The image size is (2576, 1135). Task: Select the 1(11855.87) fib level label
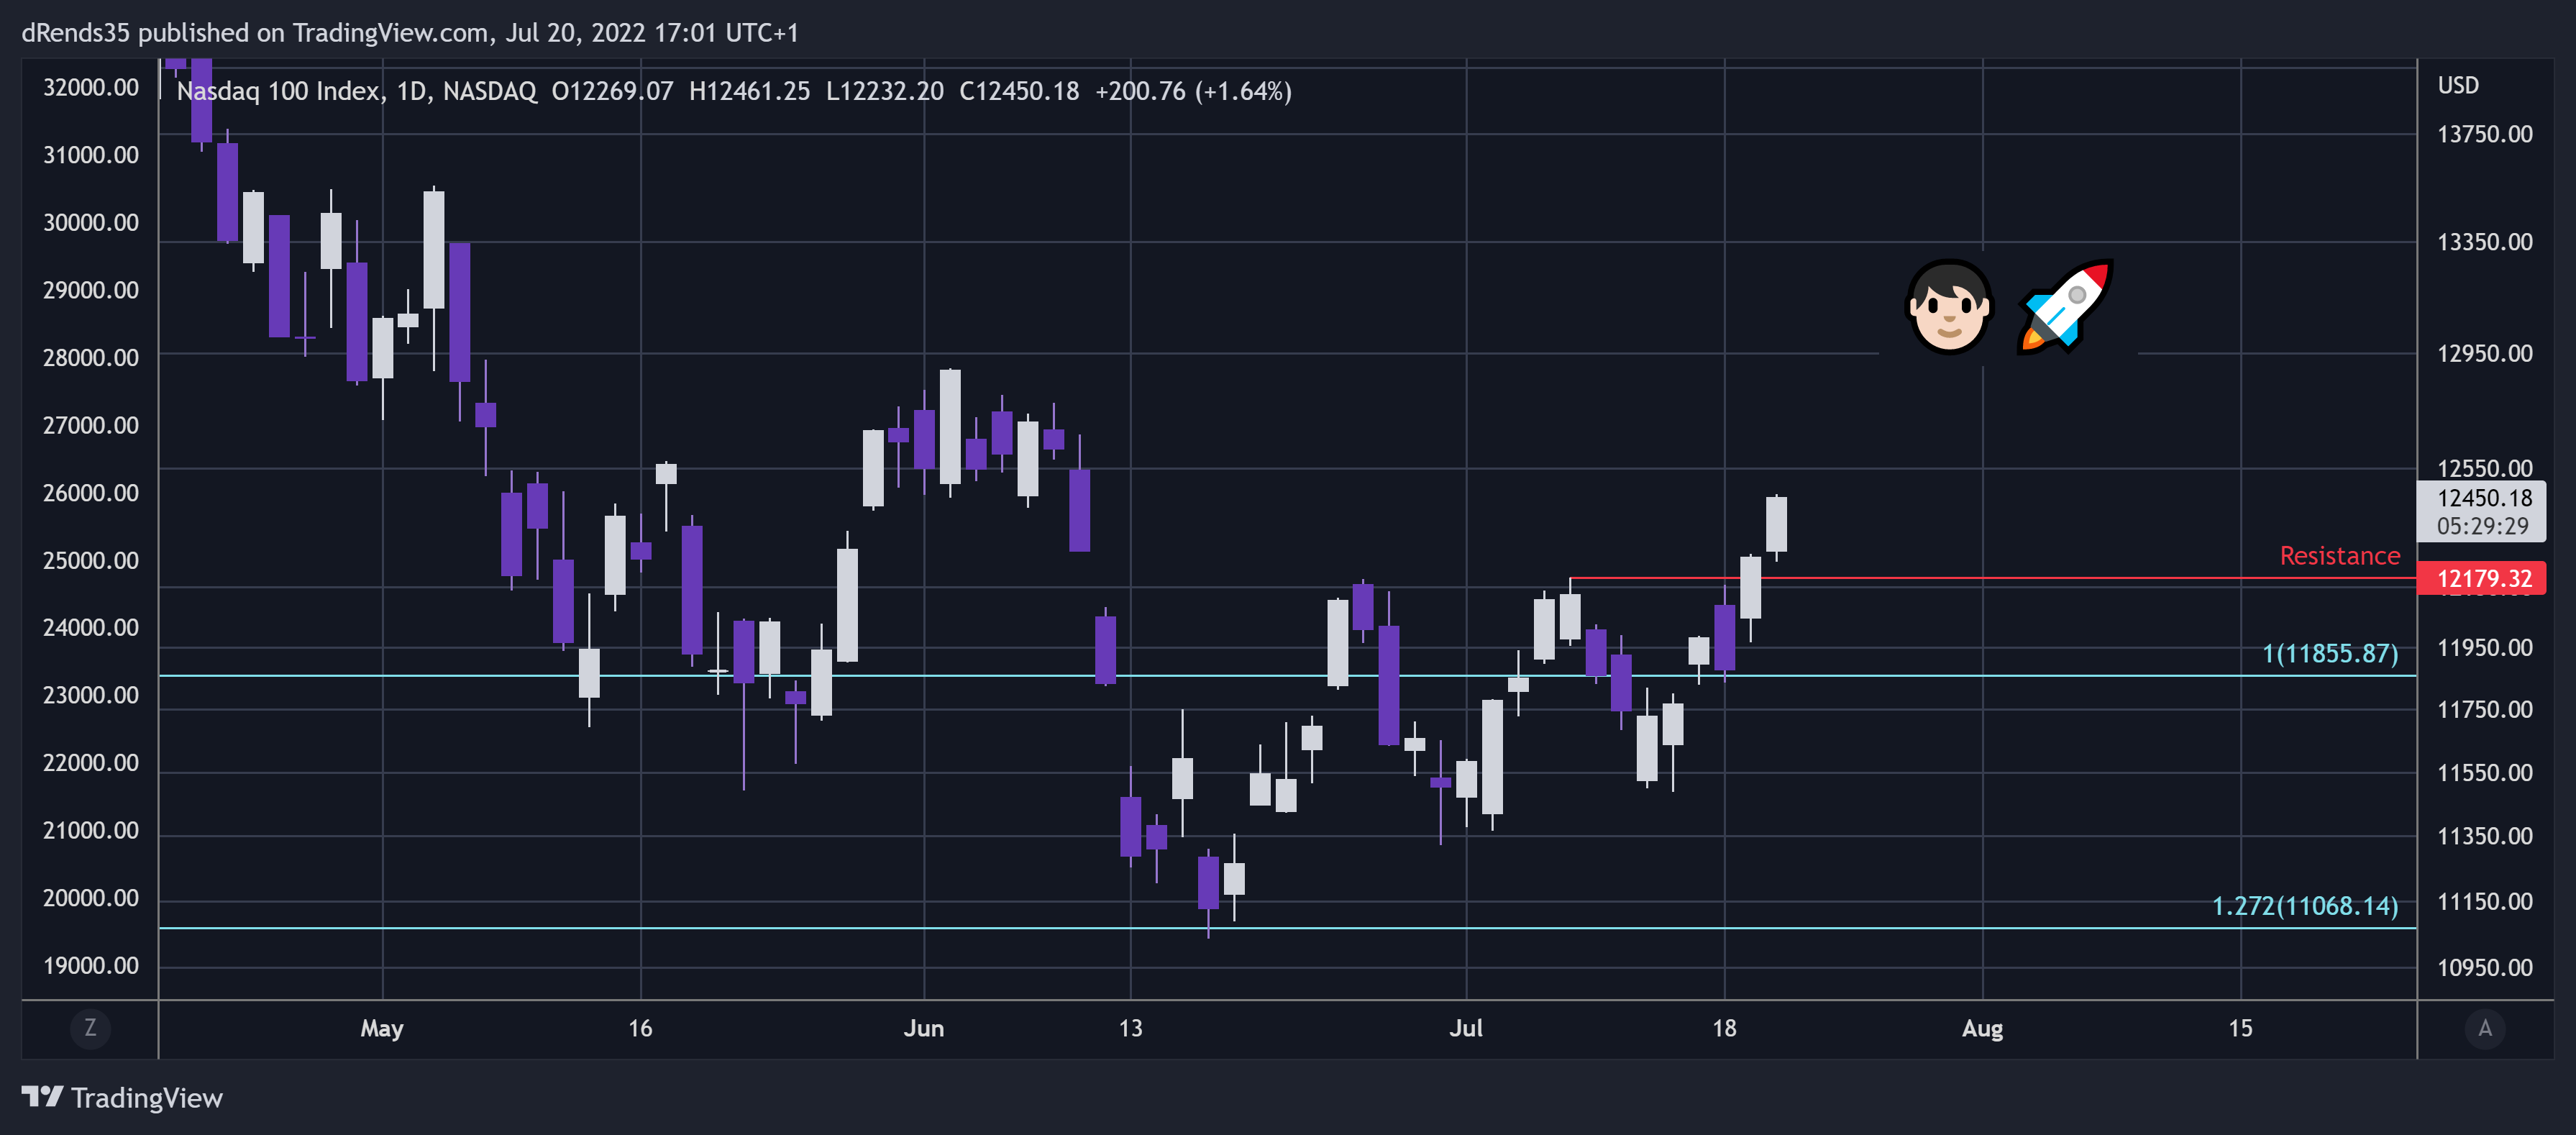[x=2329, y=653]
